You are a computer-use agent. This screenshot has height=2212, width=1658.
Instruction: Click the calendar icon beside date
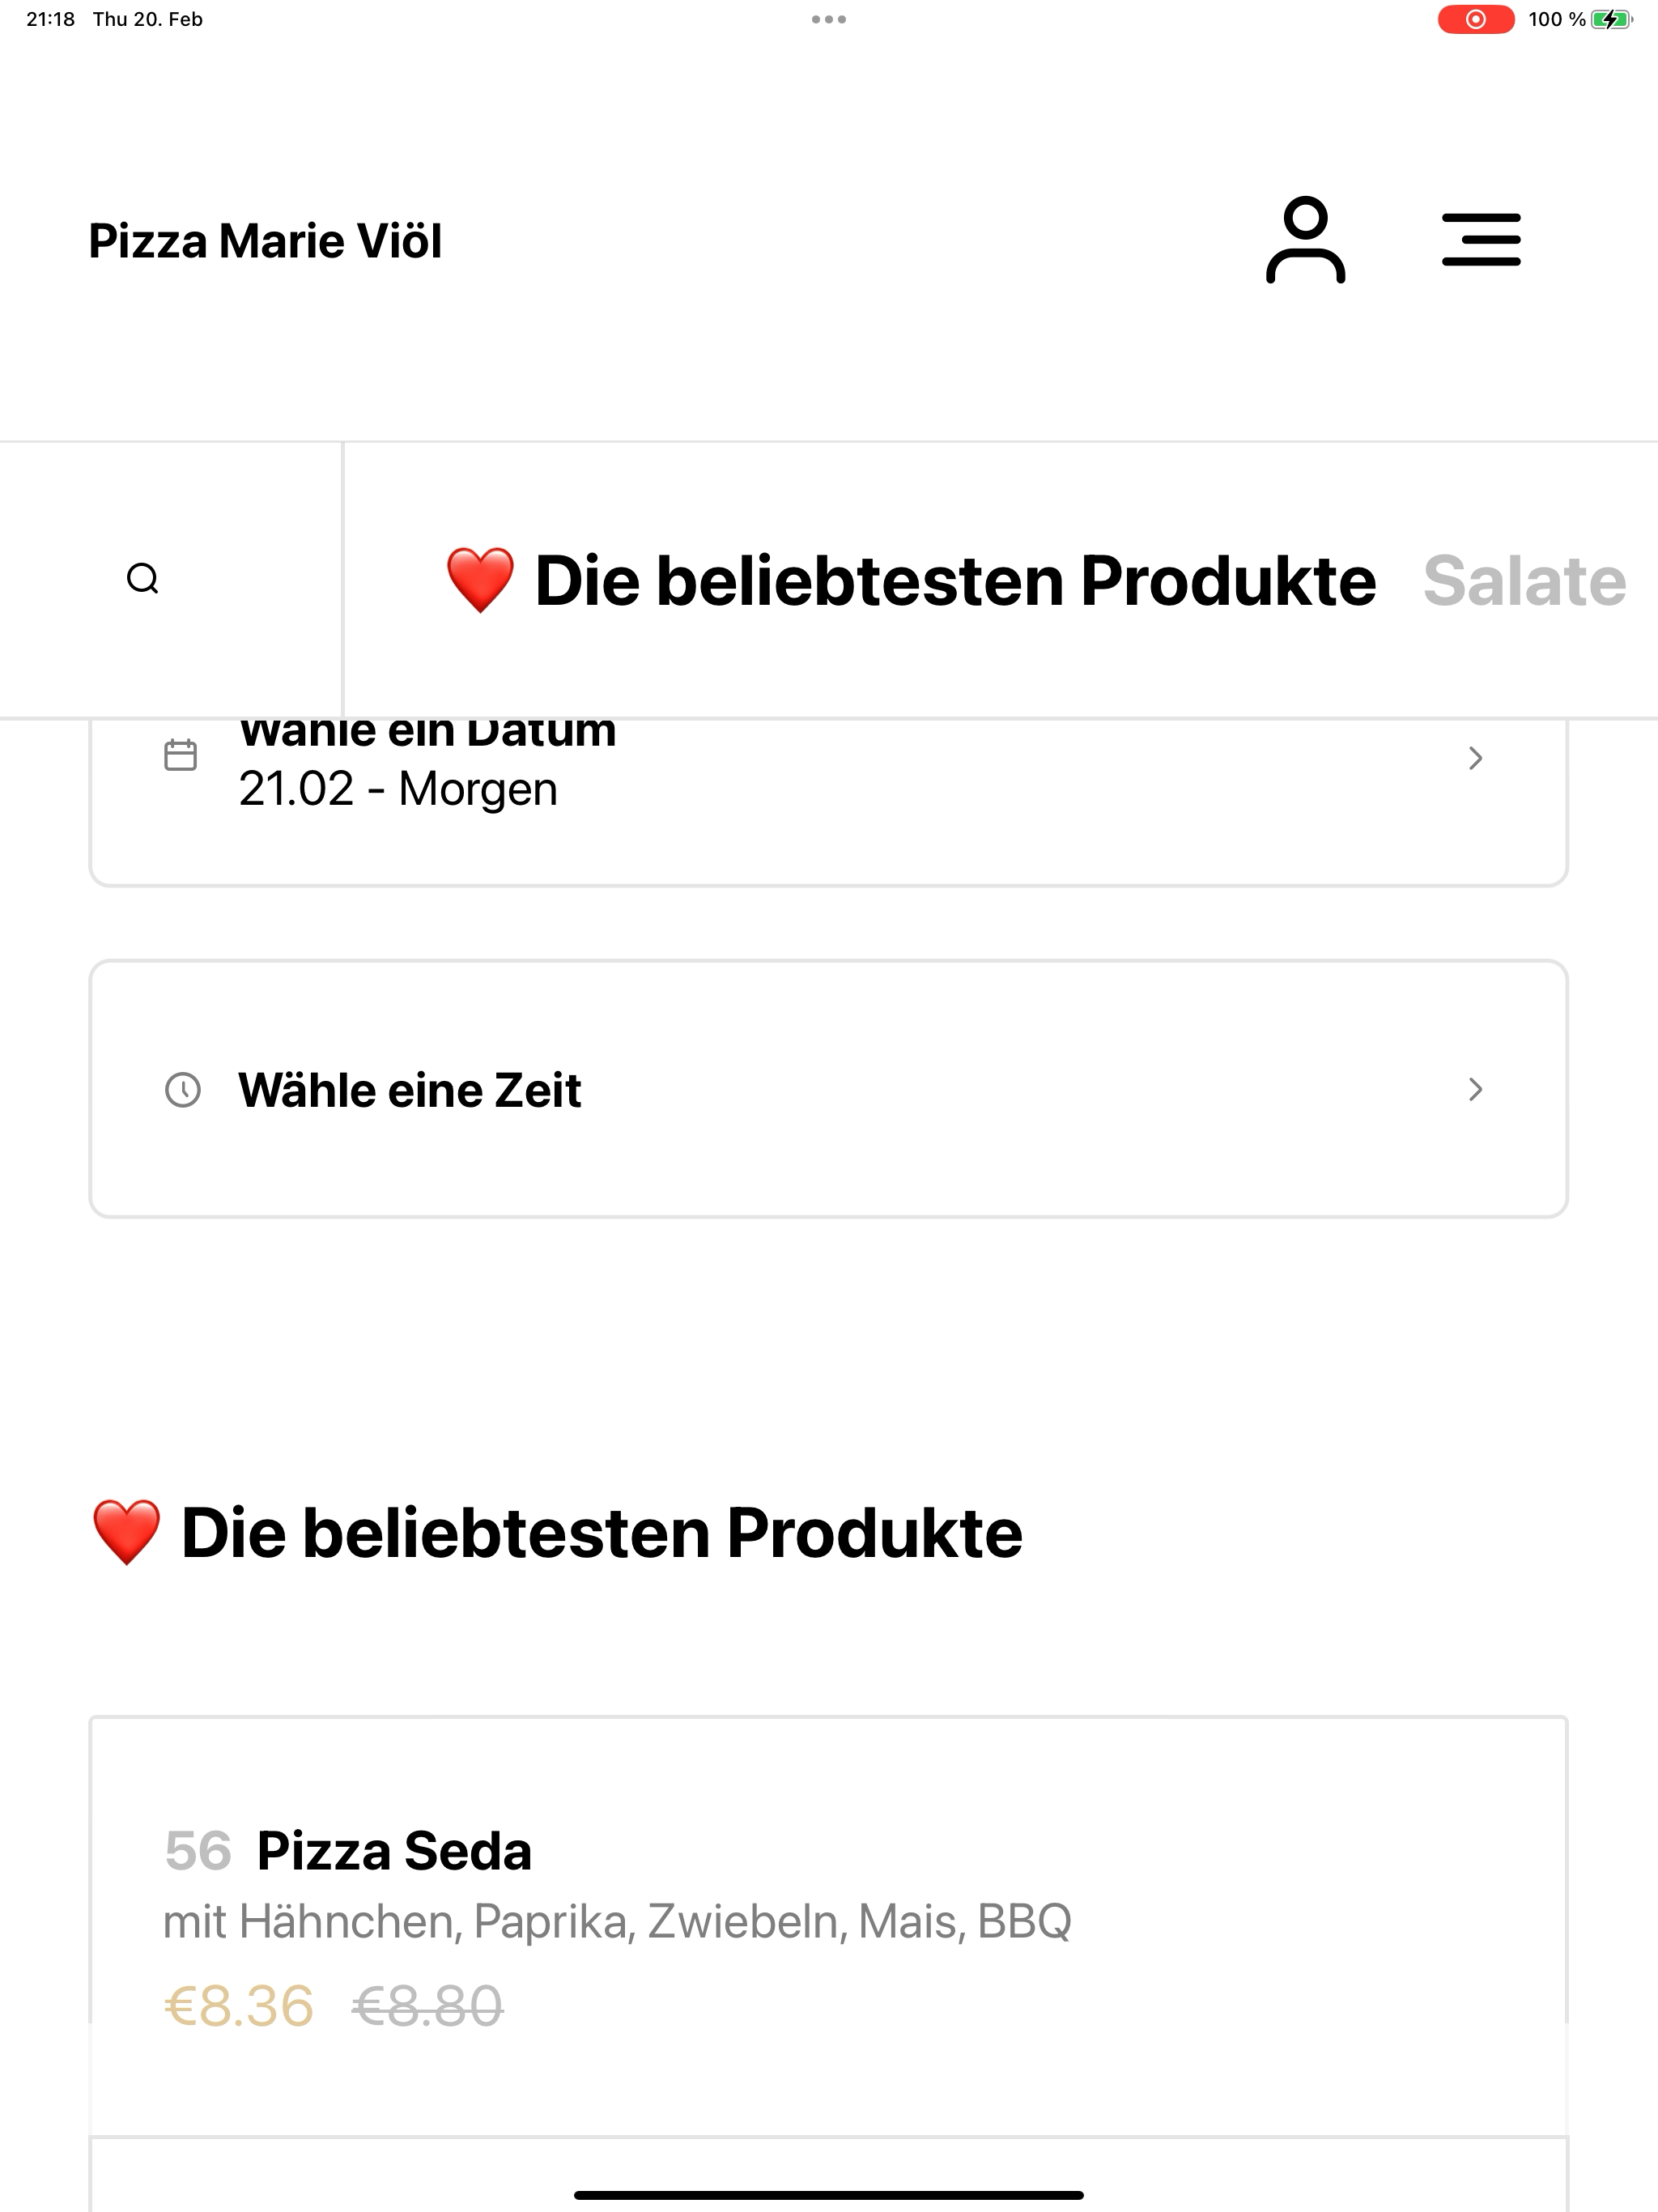click(180, 755)
